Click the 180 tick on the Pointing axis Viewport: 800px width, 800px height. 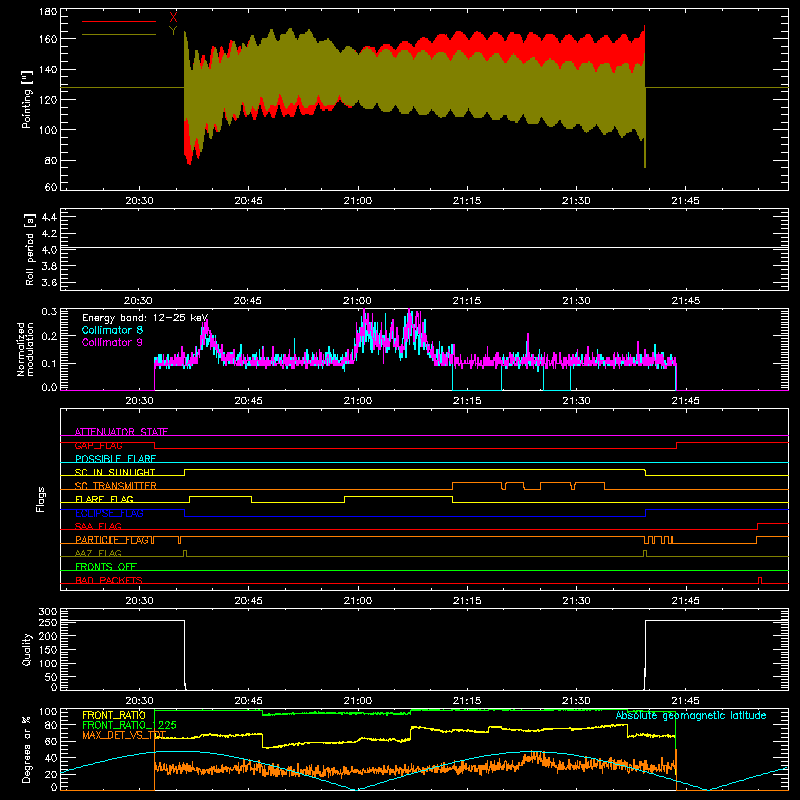click(x=48, y=12)
